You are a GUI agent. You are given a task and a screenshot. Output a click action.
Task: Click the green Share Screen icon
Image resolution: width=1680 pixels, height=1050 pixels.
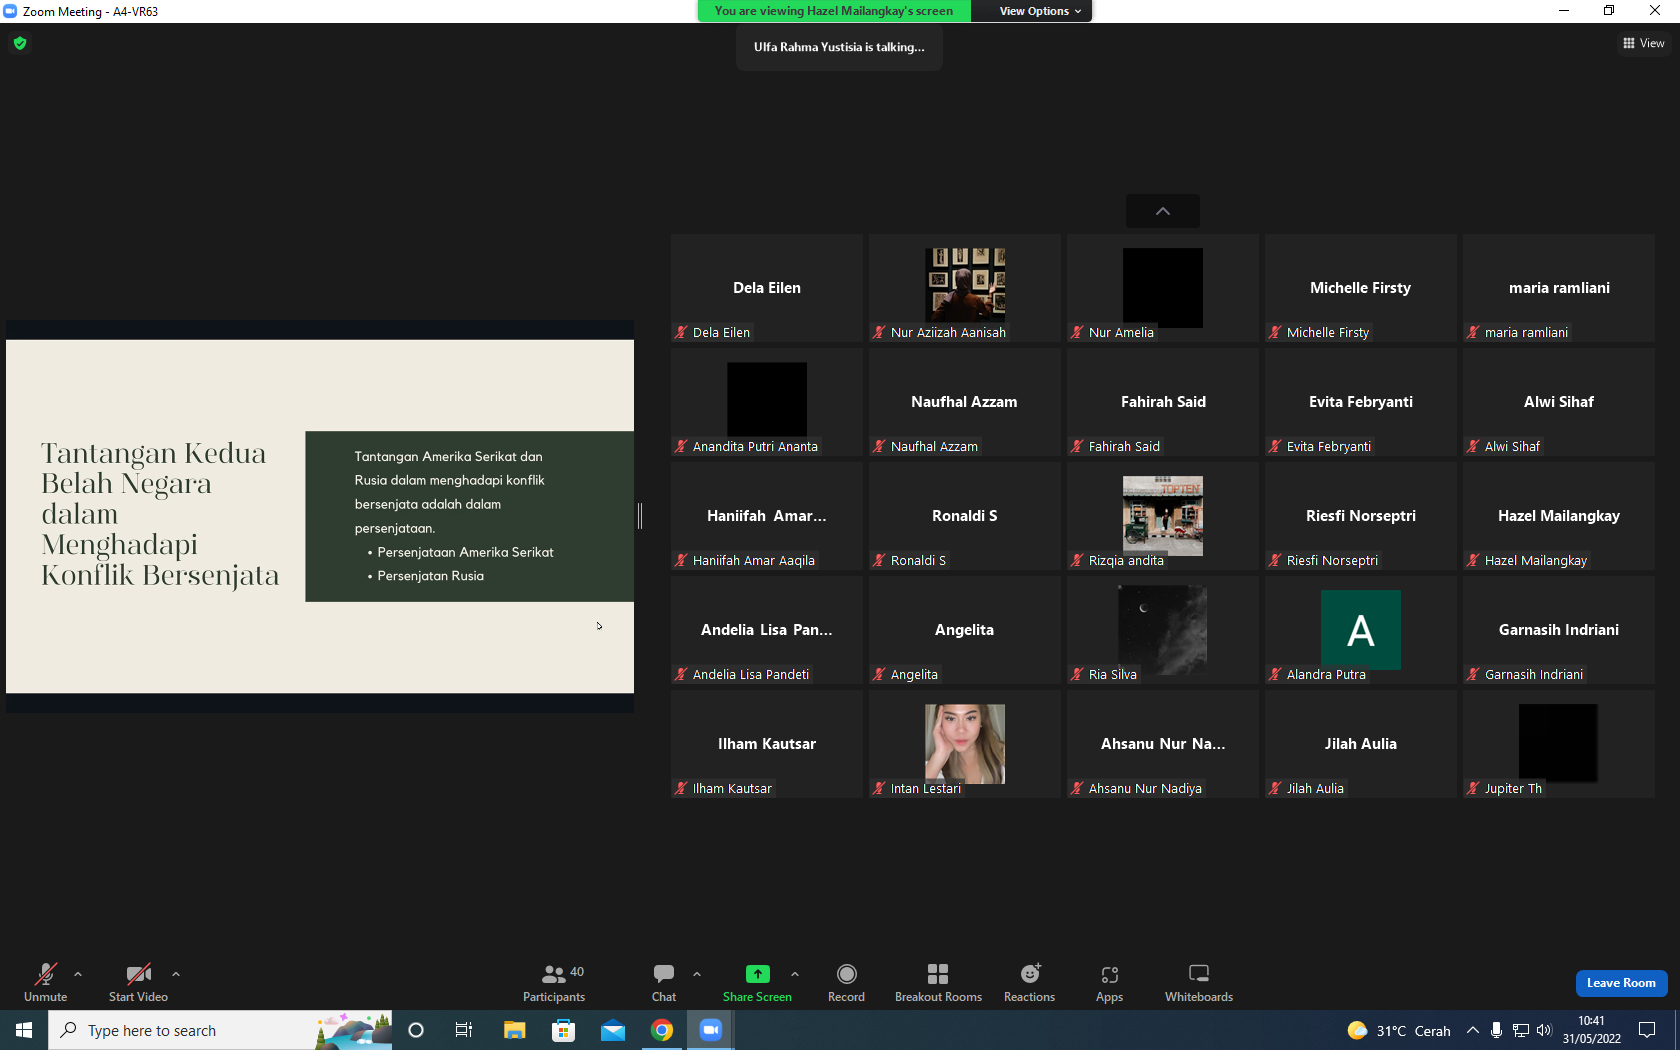coord(758,974)
